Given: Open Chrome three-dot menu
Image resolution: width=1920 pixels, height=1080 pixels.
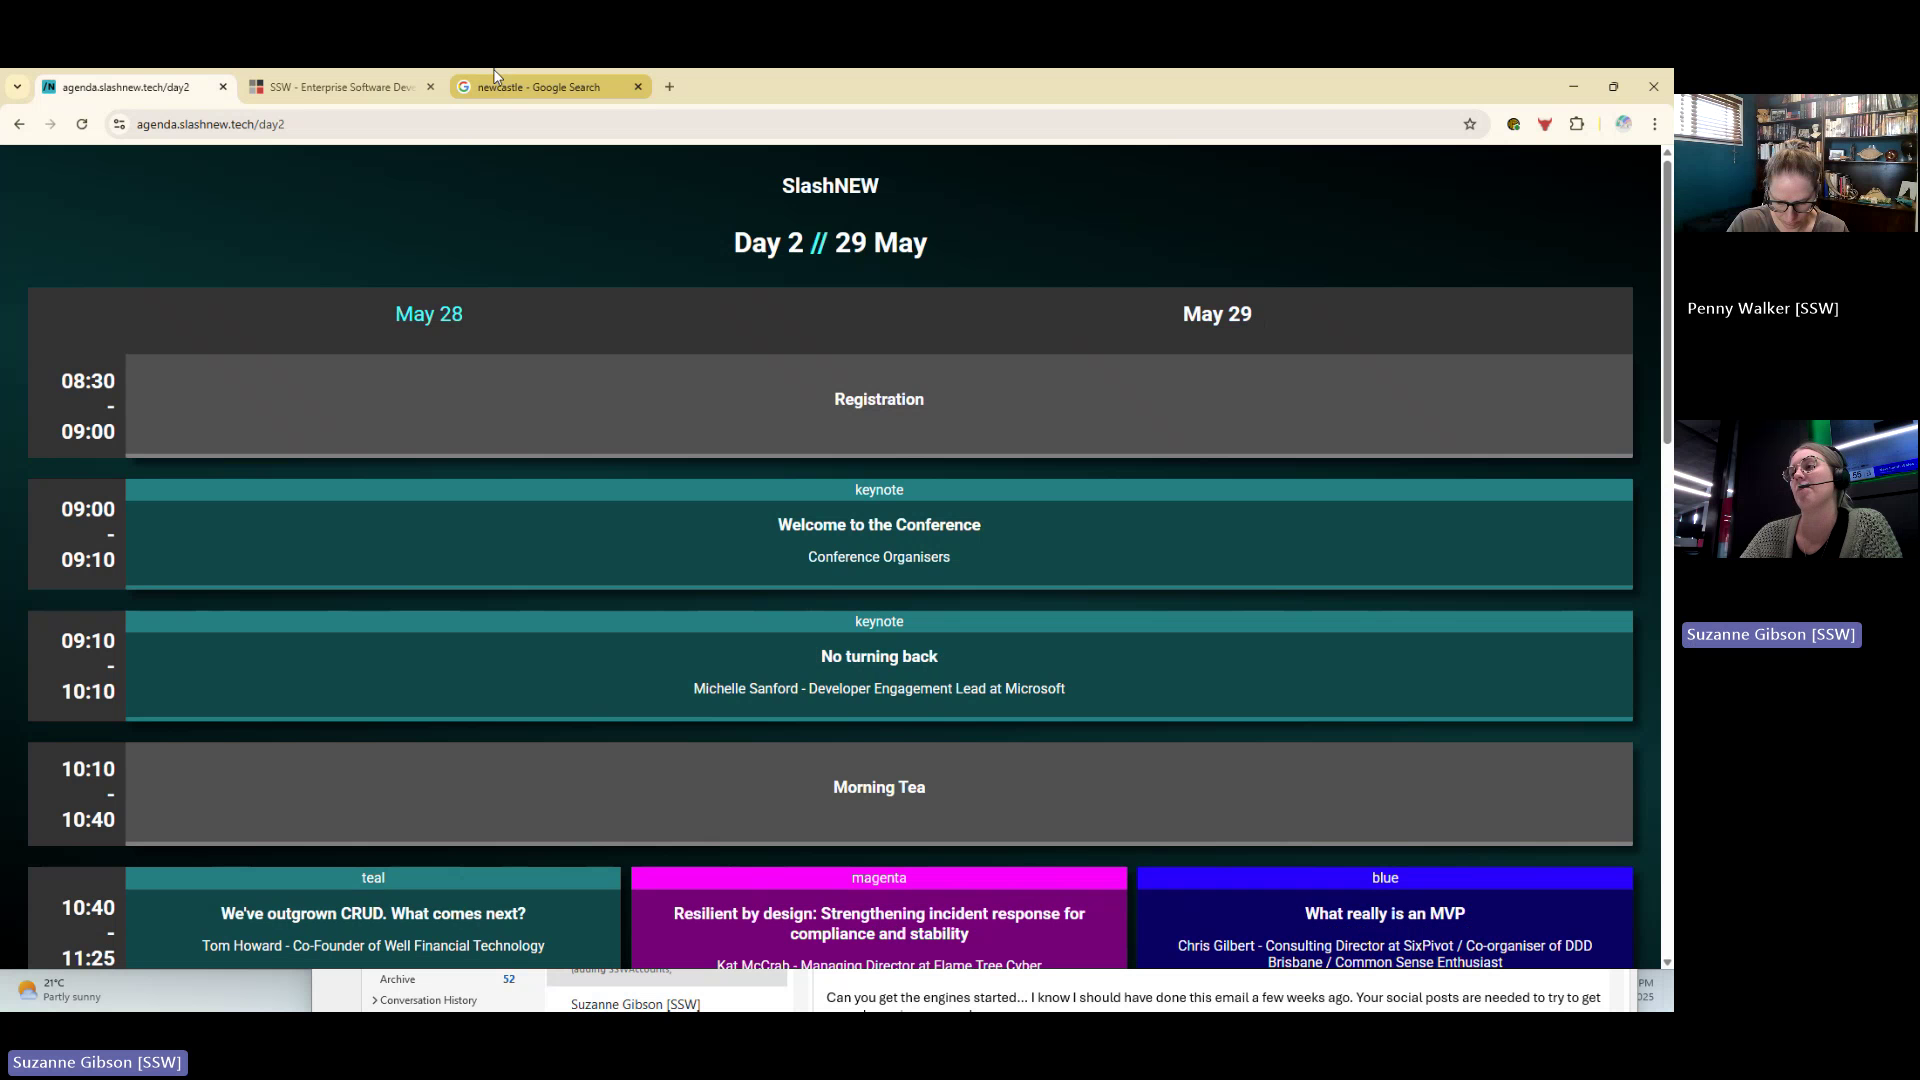Looking at the screenshot, I should pos(1655,124).
